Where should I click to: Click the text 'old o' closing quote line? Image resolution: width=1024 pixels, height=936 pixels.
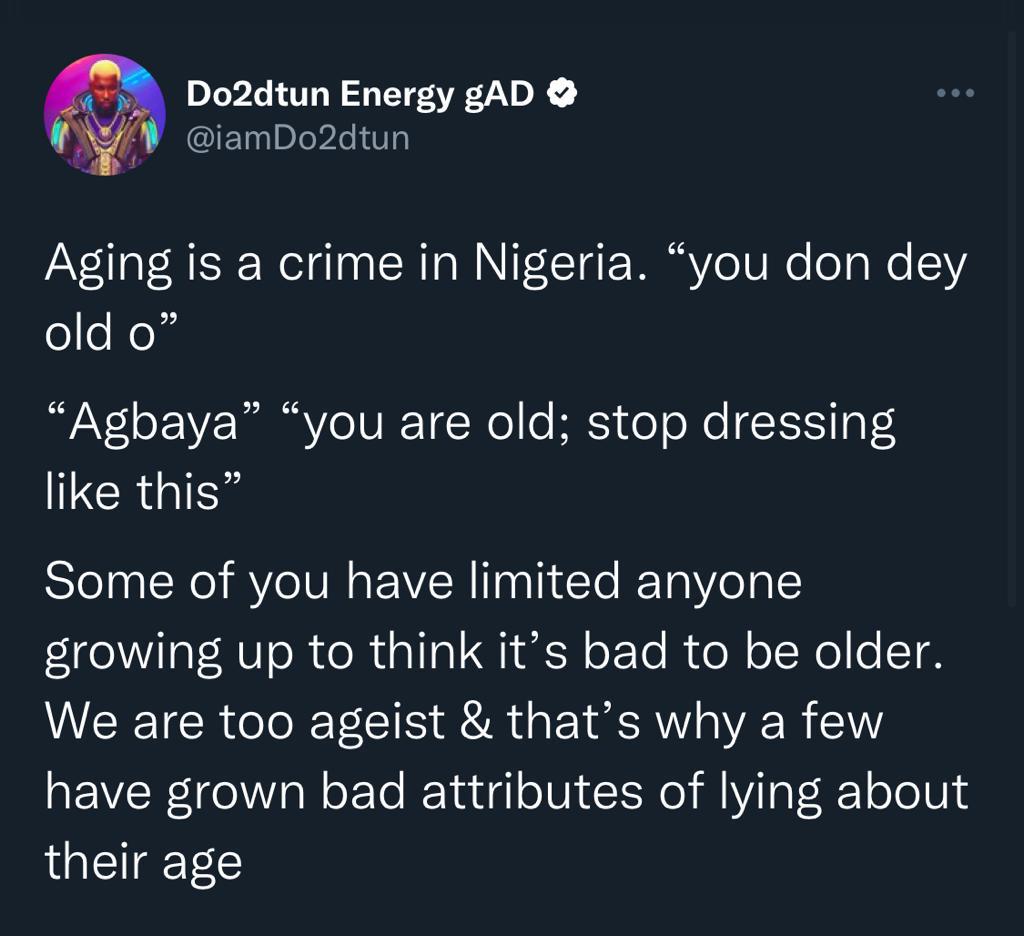pyautogui.click(x=111, y=333)
